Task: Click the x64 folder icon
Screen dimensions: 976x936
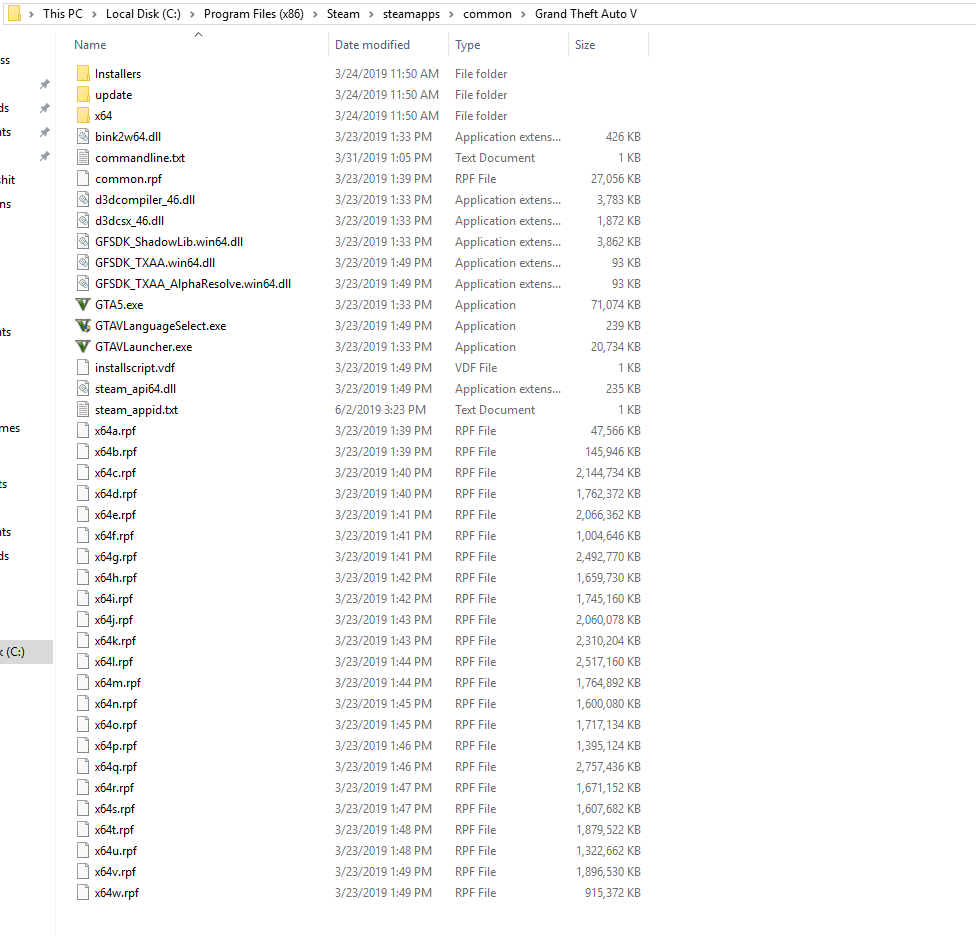Action: point(83,116)
